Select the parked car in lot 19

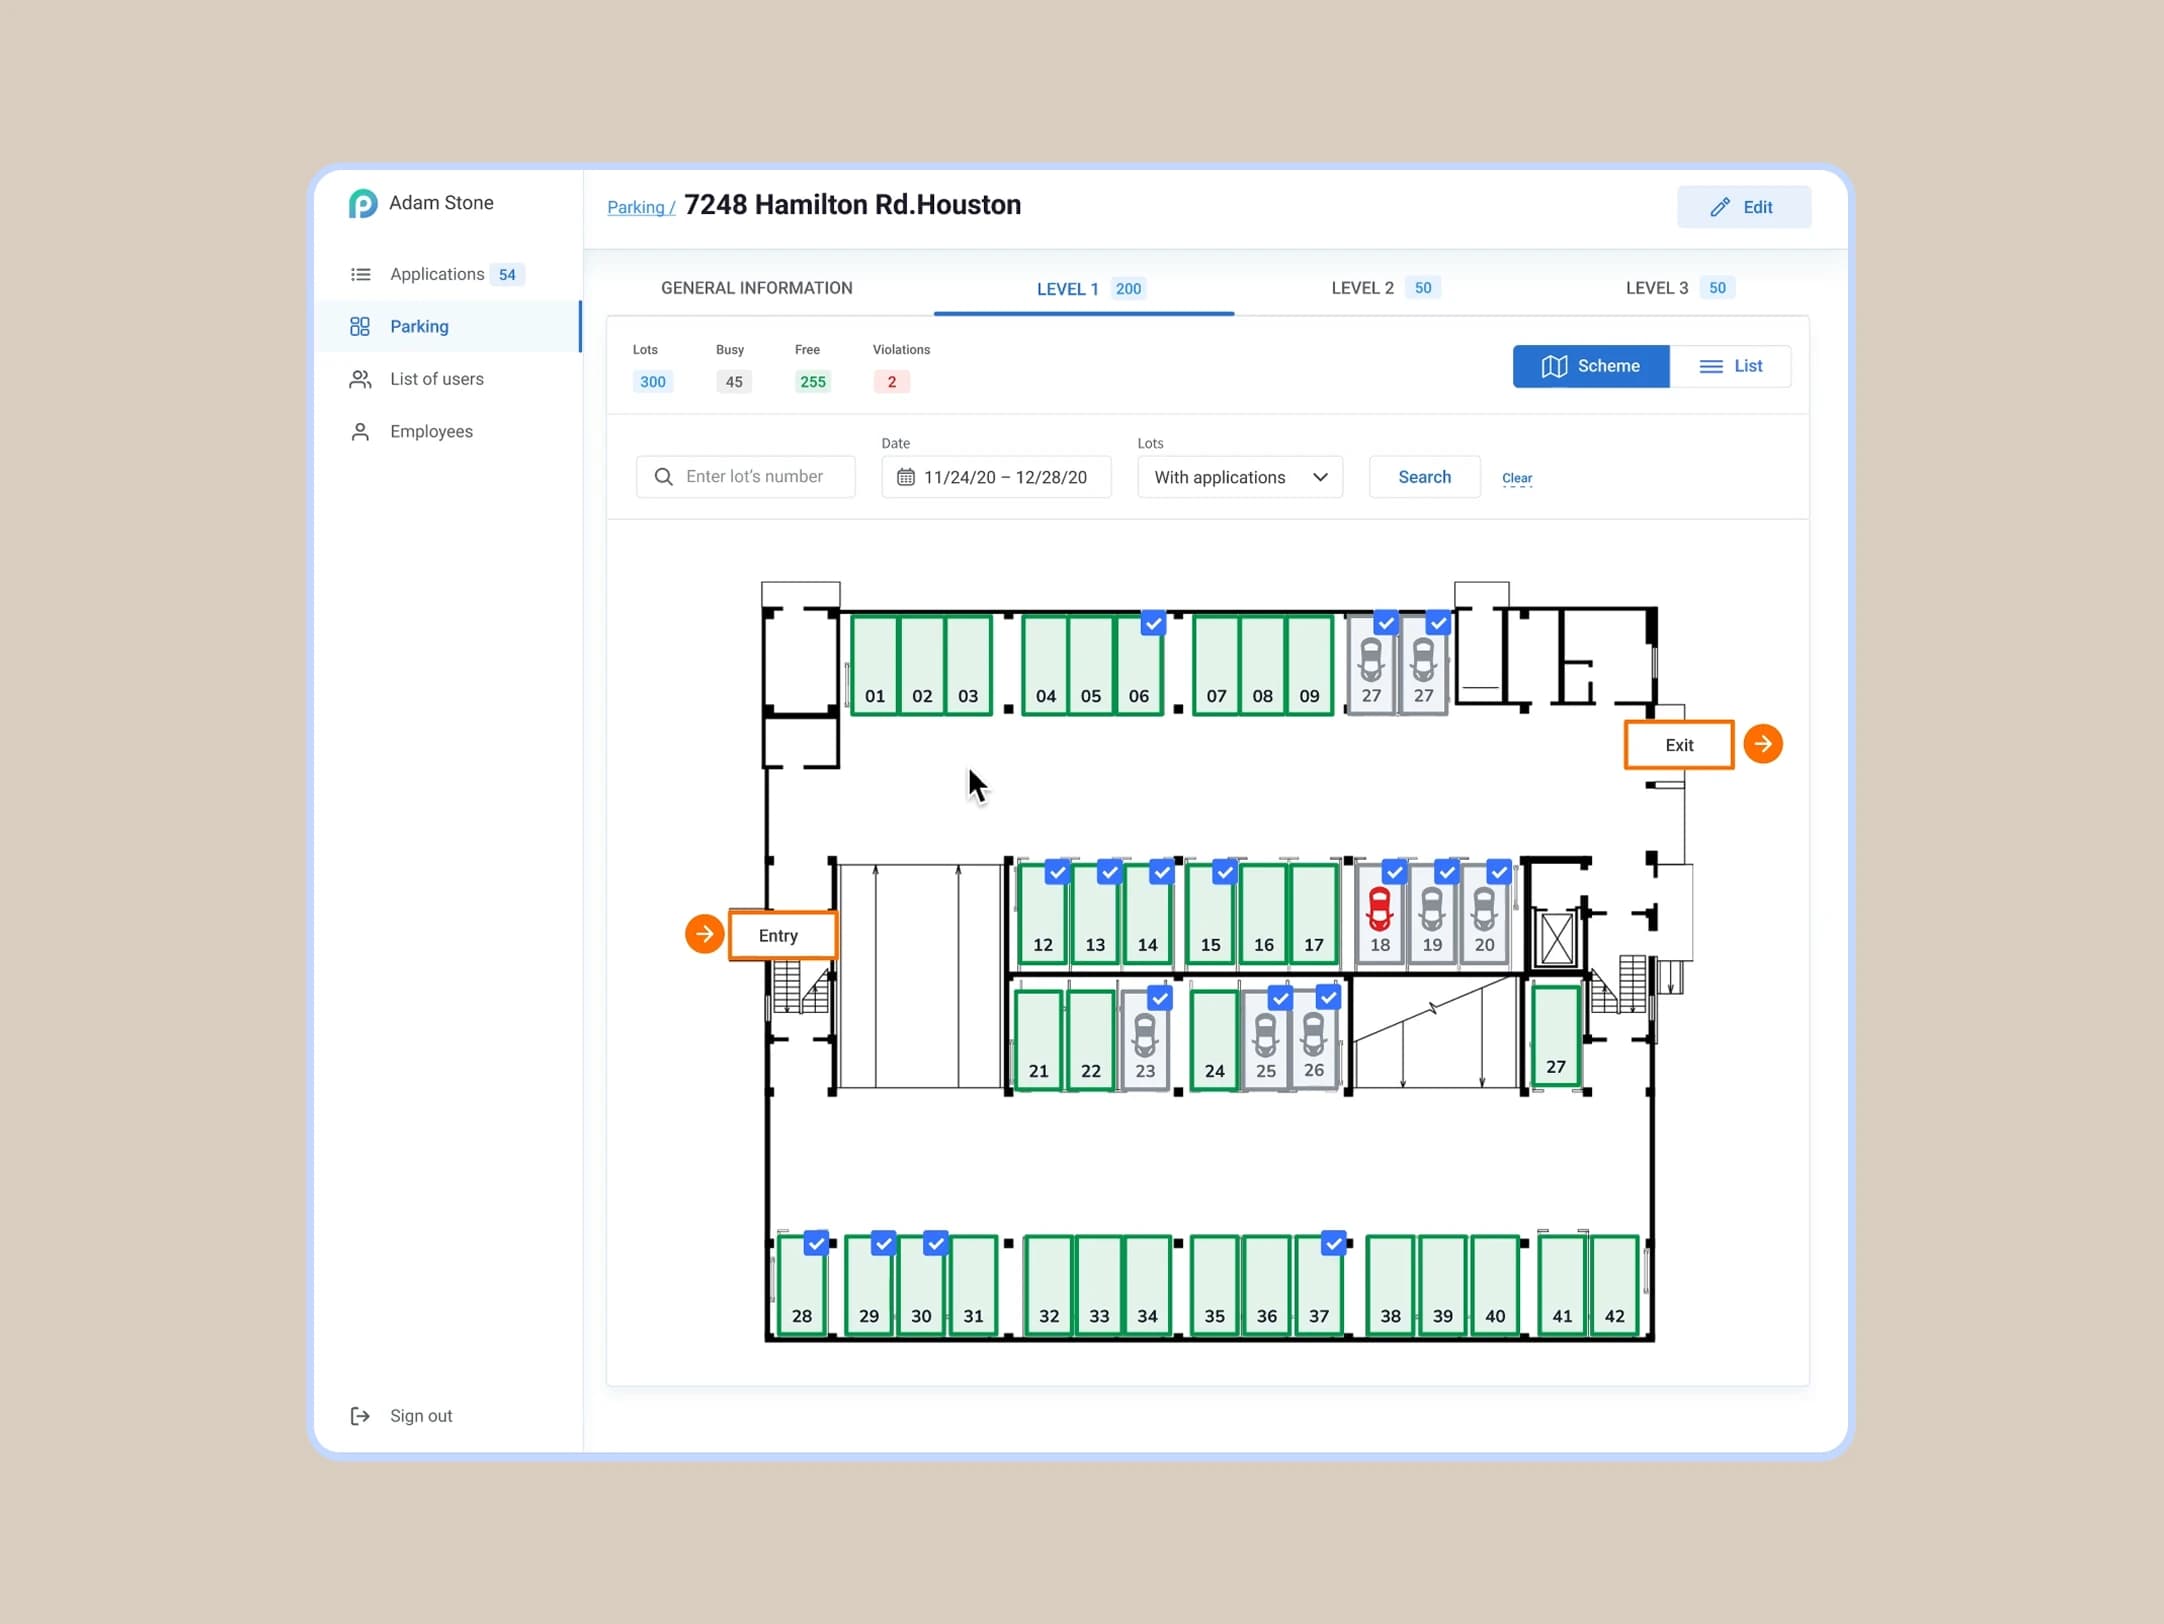coord(1432,909)
